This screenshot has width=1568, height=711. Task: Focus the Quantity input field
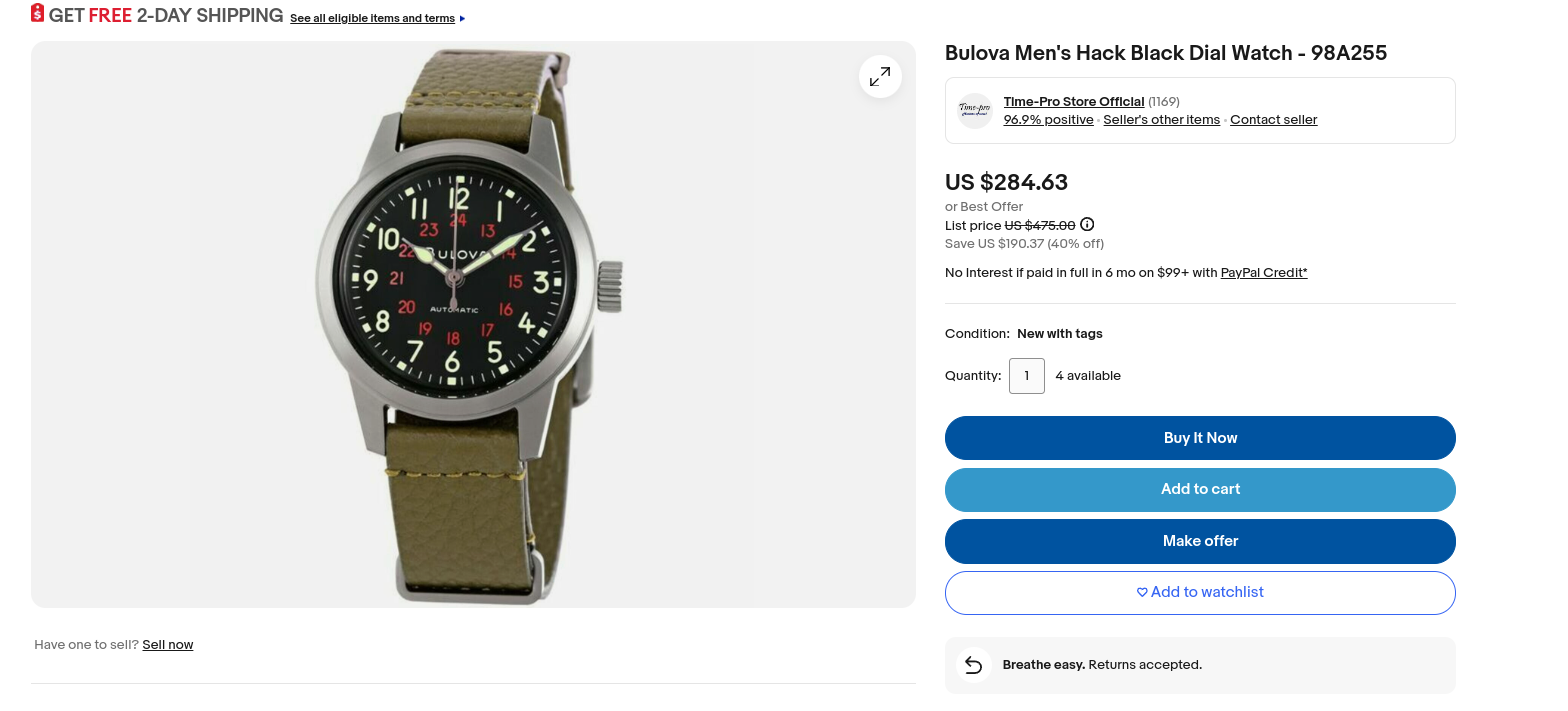pos(1026,376)
